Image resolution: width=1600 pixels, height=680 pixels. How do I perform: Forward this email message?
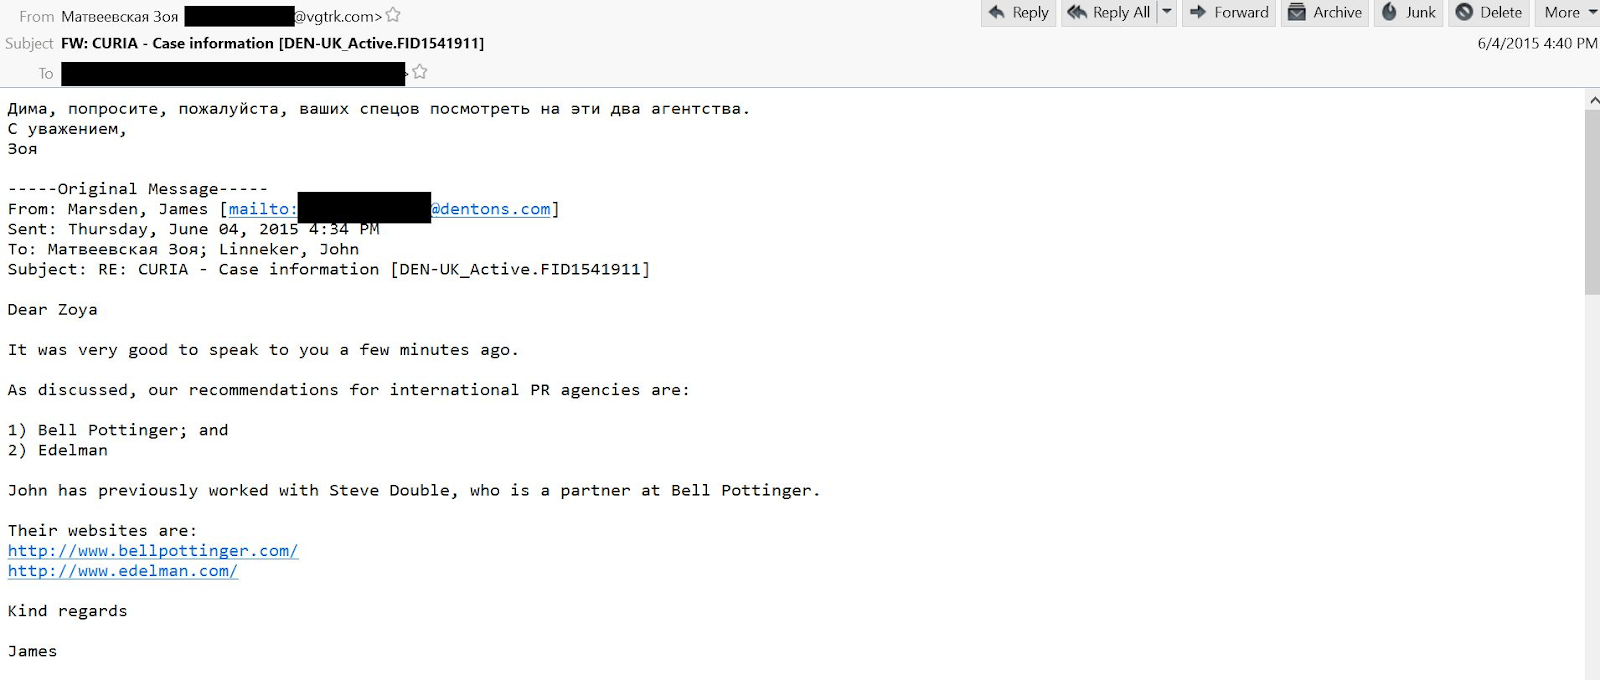(x=1229, y=13)
